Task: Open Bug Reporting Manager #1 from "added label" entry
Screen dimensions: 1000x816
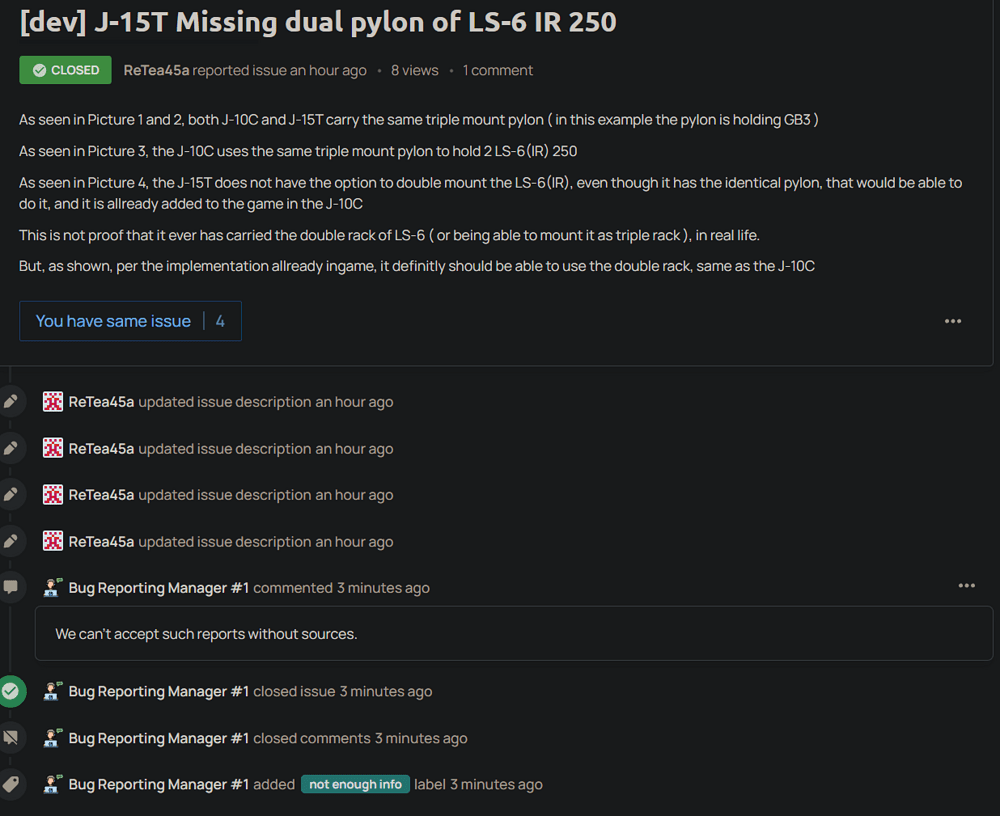Action: pyautogui.click(x=158, y=785)
